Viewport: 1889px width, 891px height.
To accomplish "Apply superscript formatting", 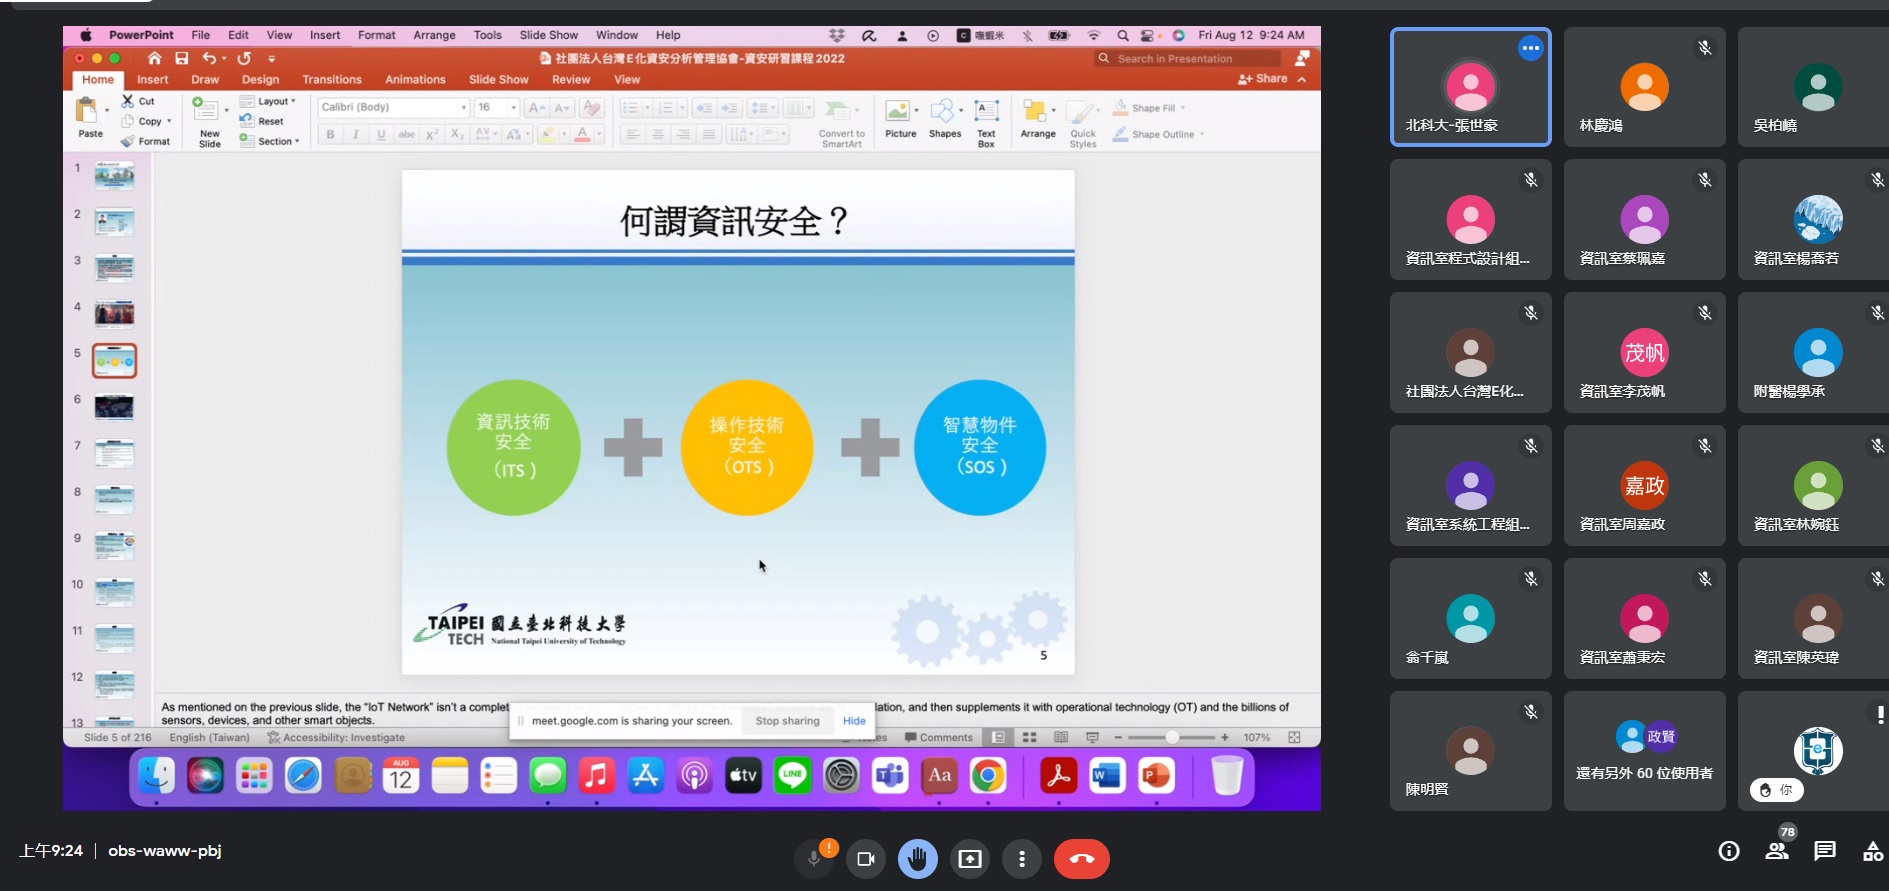I will [x=431, y=134].
